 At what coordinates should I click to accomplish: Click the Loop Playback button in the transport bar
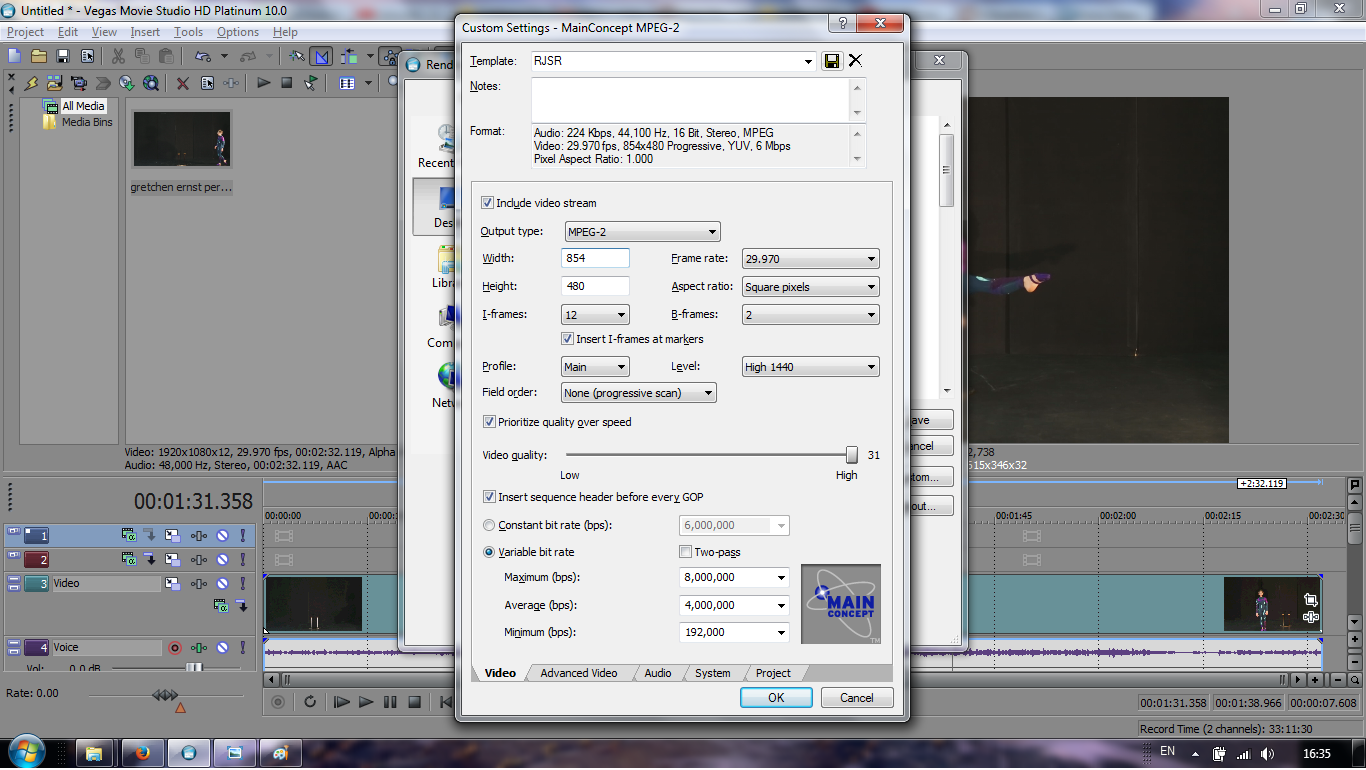coord(310,702)
